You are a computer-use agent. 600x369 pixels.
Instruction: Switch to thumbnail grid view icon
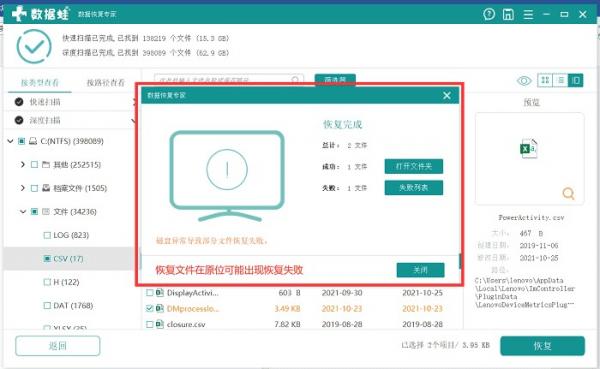(545, 80)
